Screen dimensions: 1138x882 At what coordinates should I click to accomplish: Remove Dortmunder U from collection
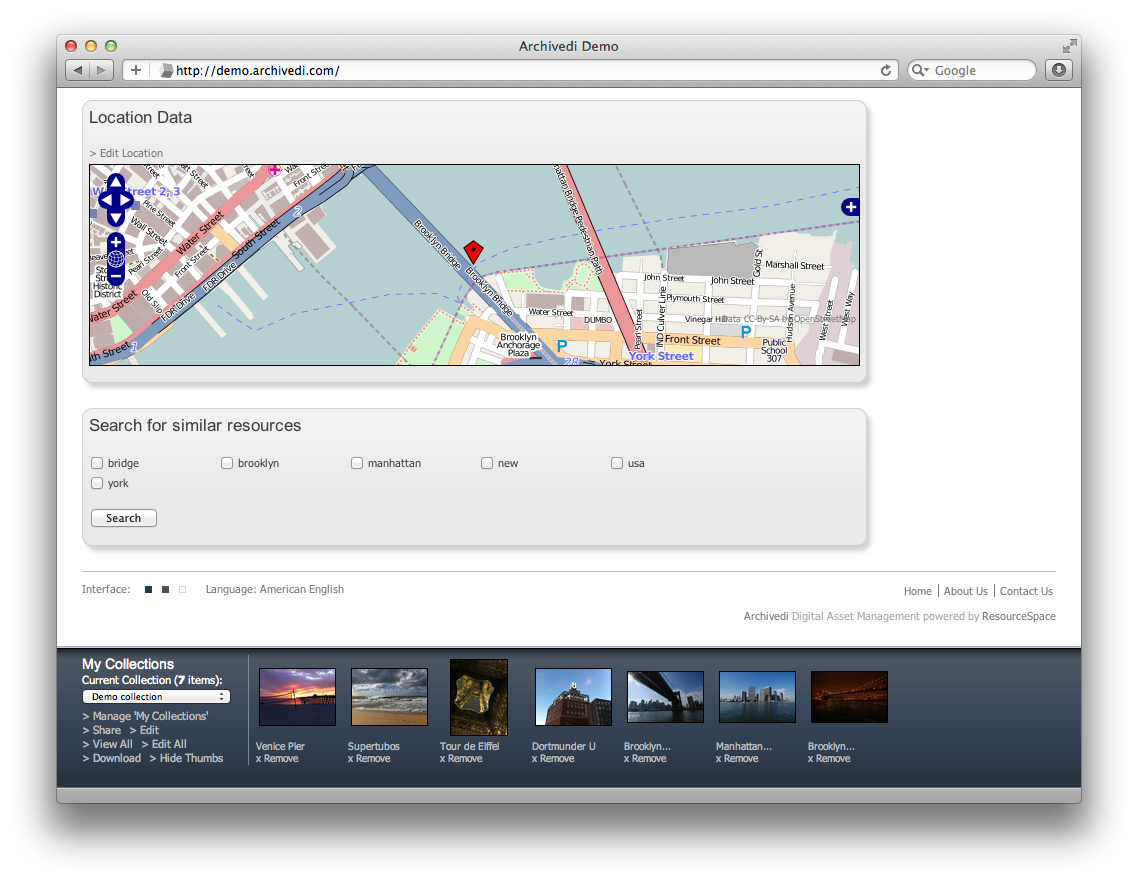[x=553, y=759]
